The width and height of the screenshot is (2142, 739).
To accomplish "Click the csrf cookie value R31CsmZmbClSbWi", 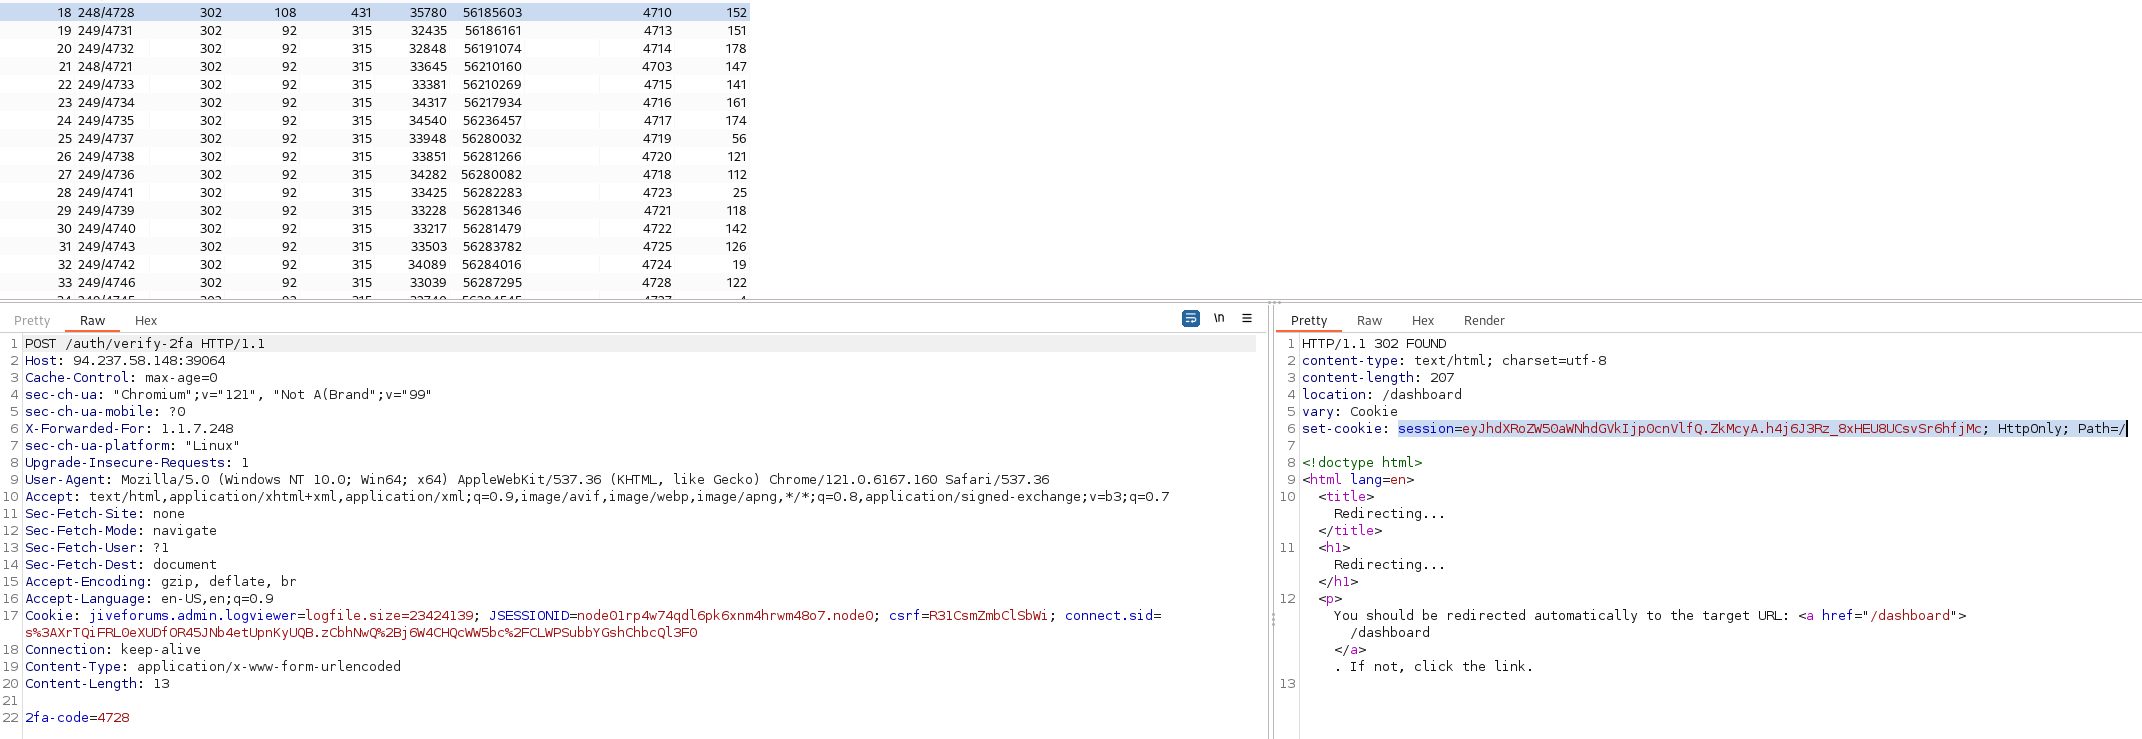I will tap(988, 615).
